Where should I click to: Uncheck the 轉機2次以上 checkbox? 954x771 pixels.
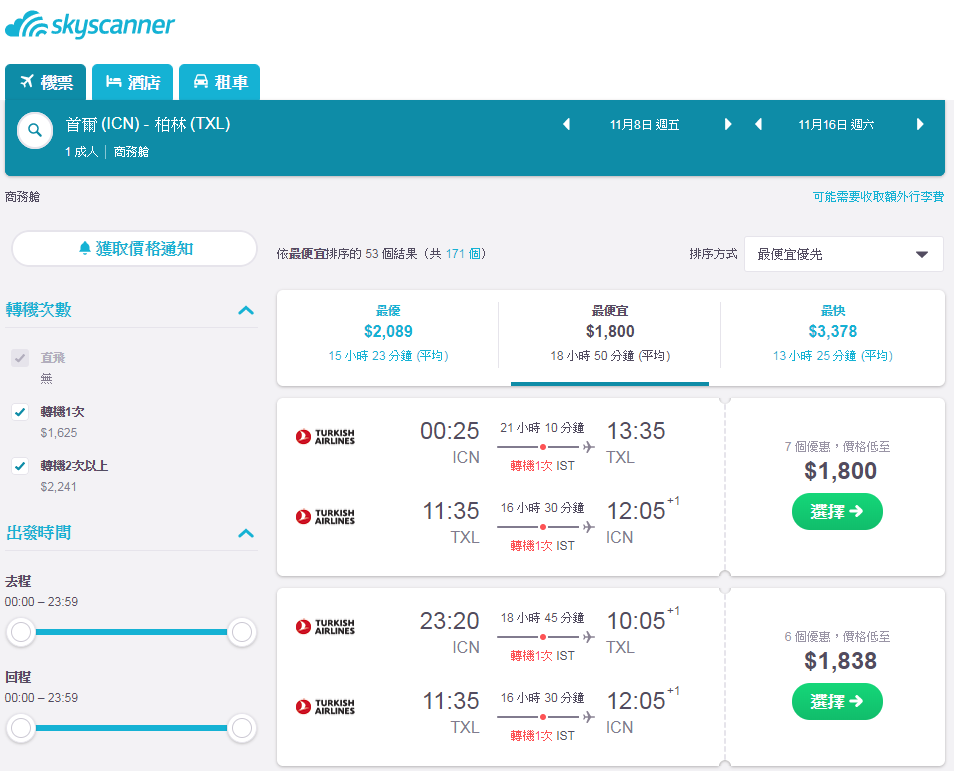tap(20, 466)
